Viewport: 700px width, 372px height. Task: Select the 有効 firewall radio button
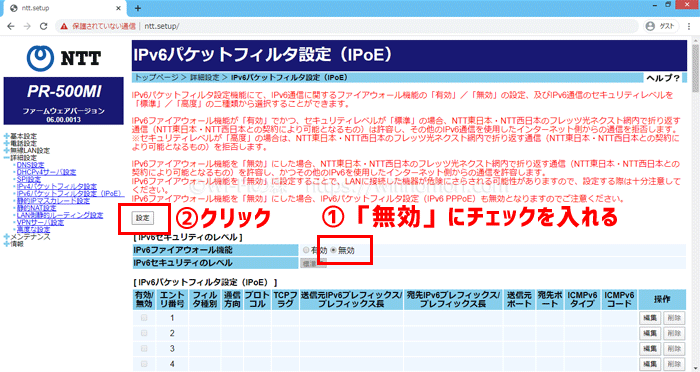pyautogui.click(x=306, y=250)
